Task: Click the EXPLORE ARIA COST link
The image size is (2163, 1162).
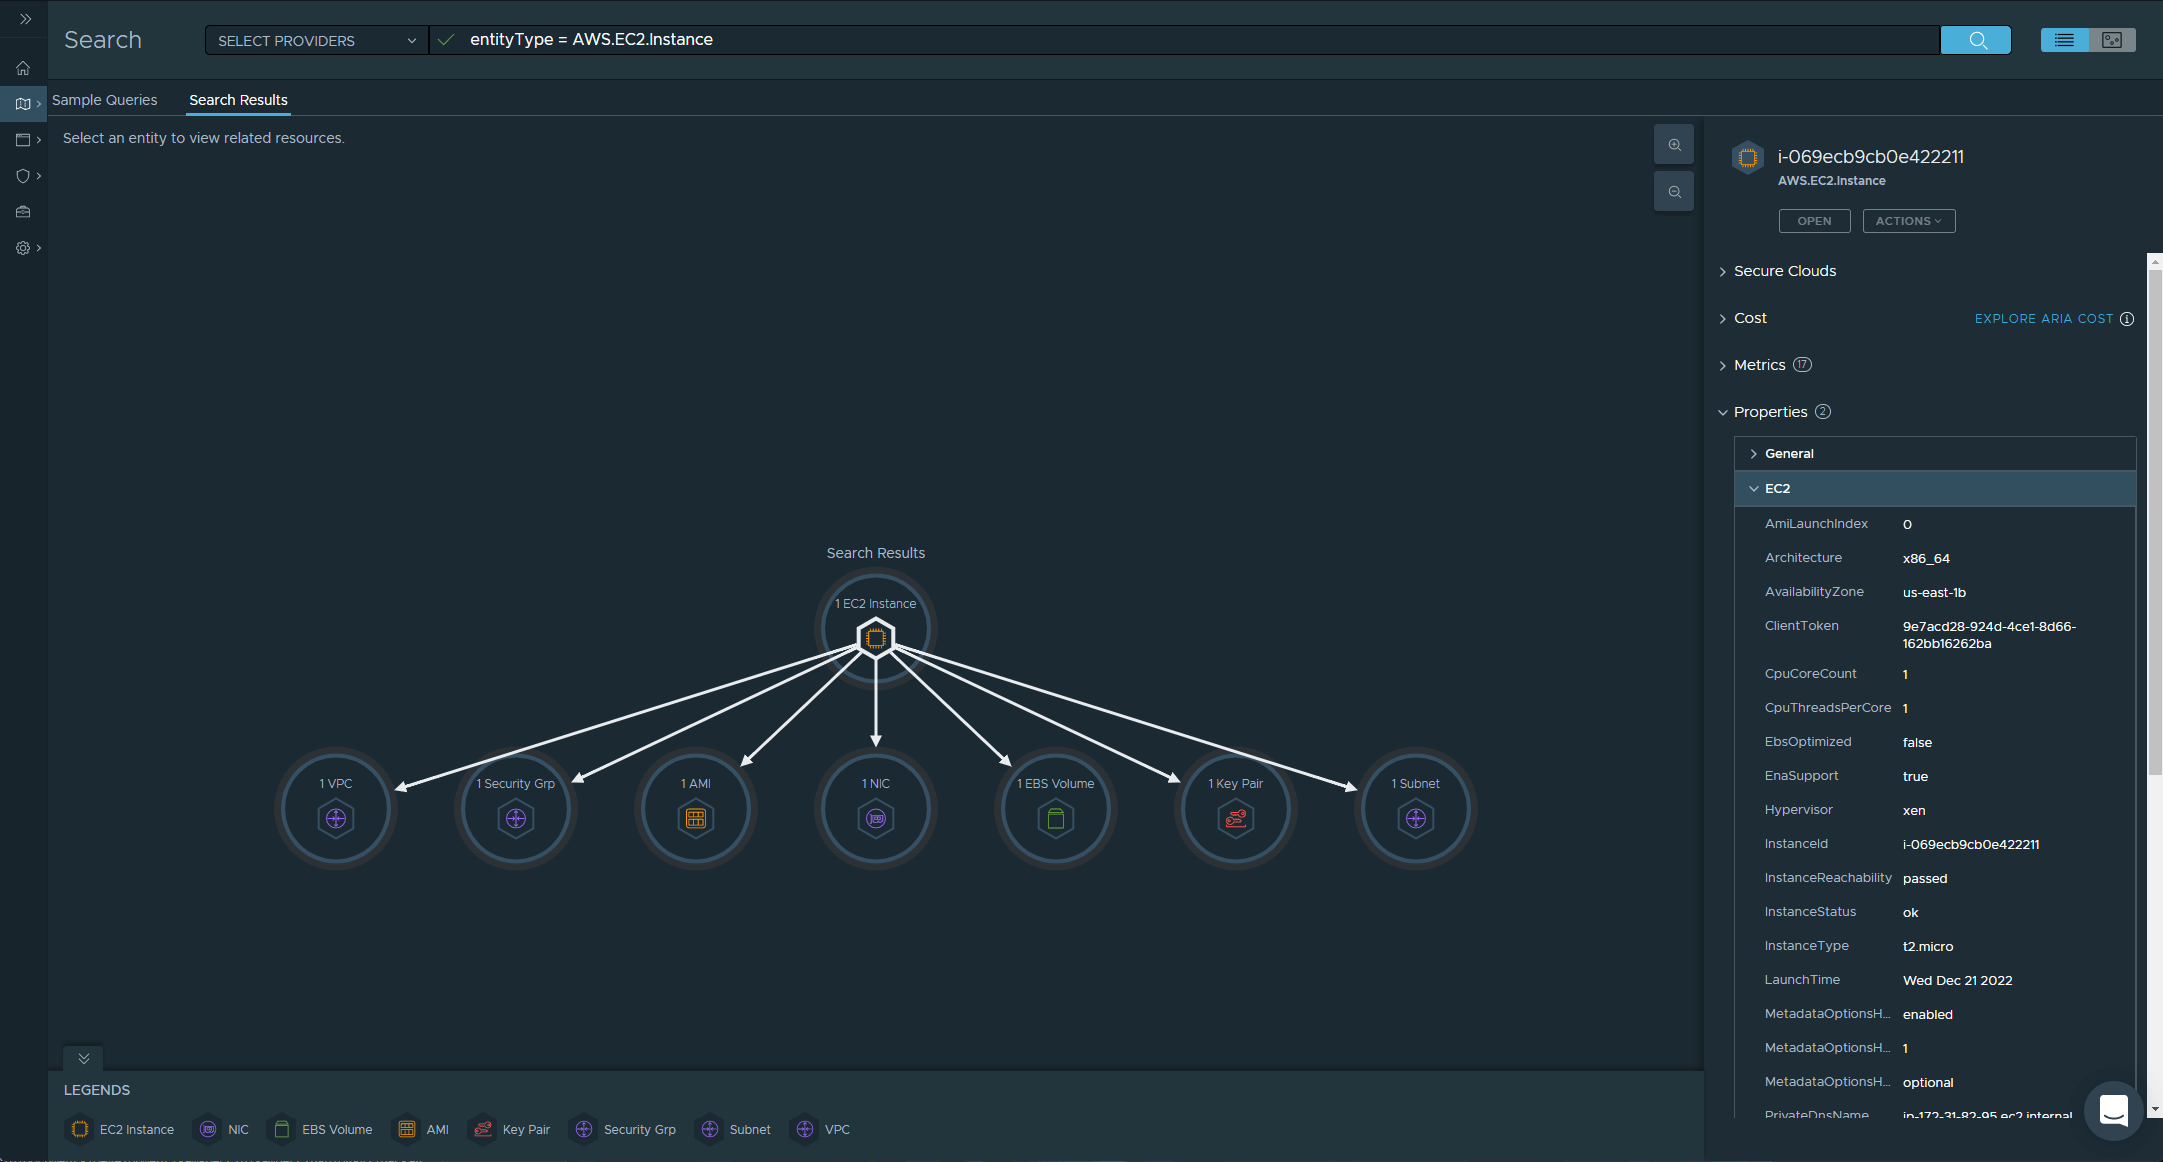Action: (x=2044, y=318)
